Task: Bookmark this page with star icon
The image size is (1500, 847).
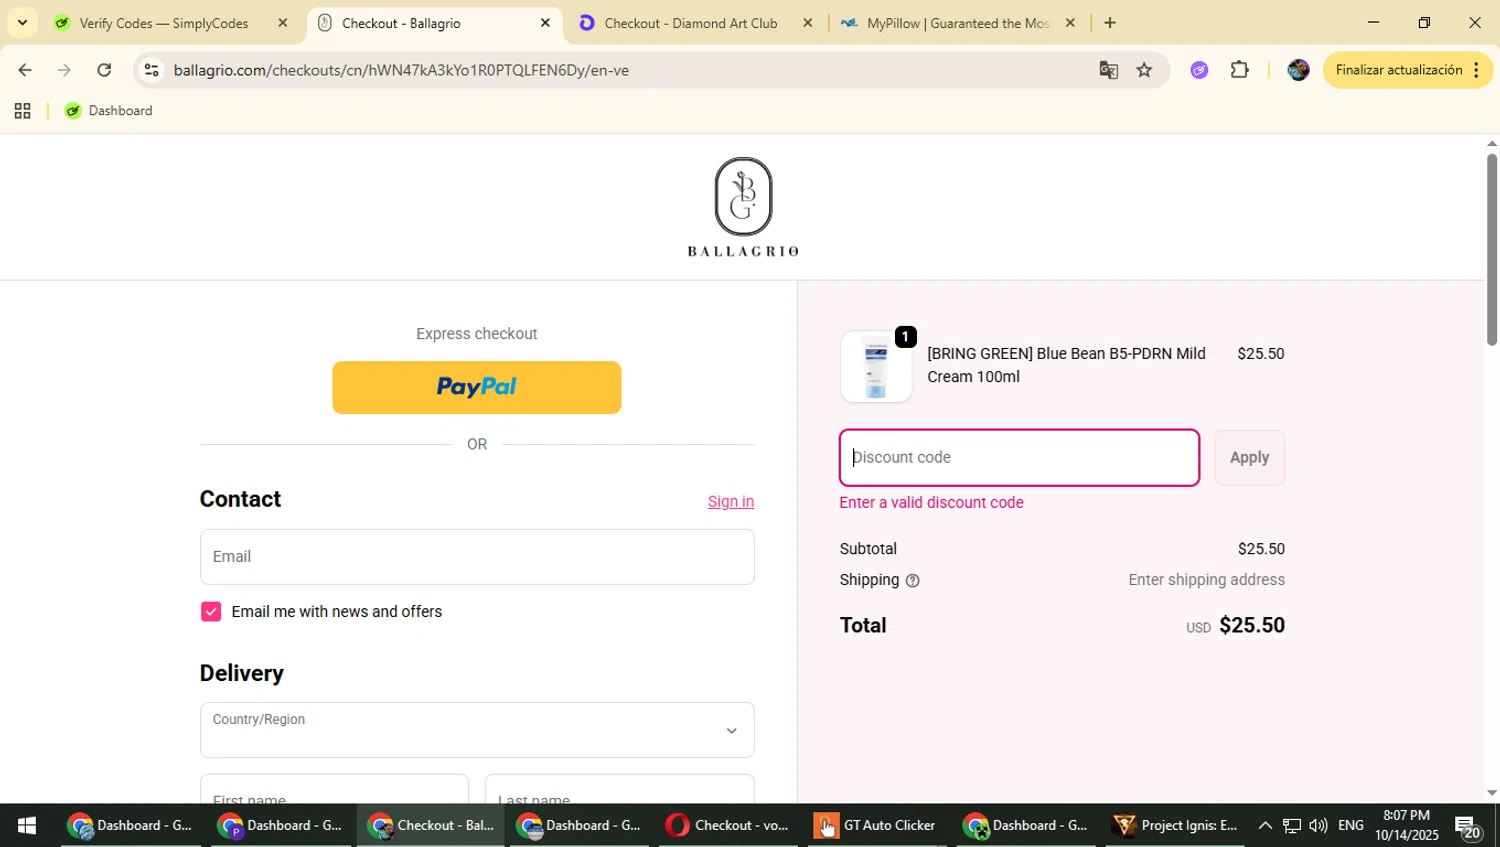Action: click(1144, 70)
